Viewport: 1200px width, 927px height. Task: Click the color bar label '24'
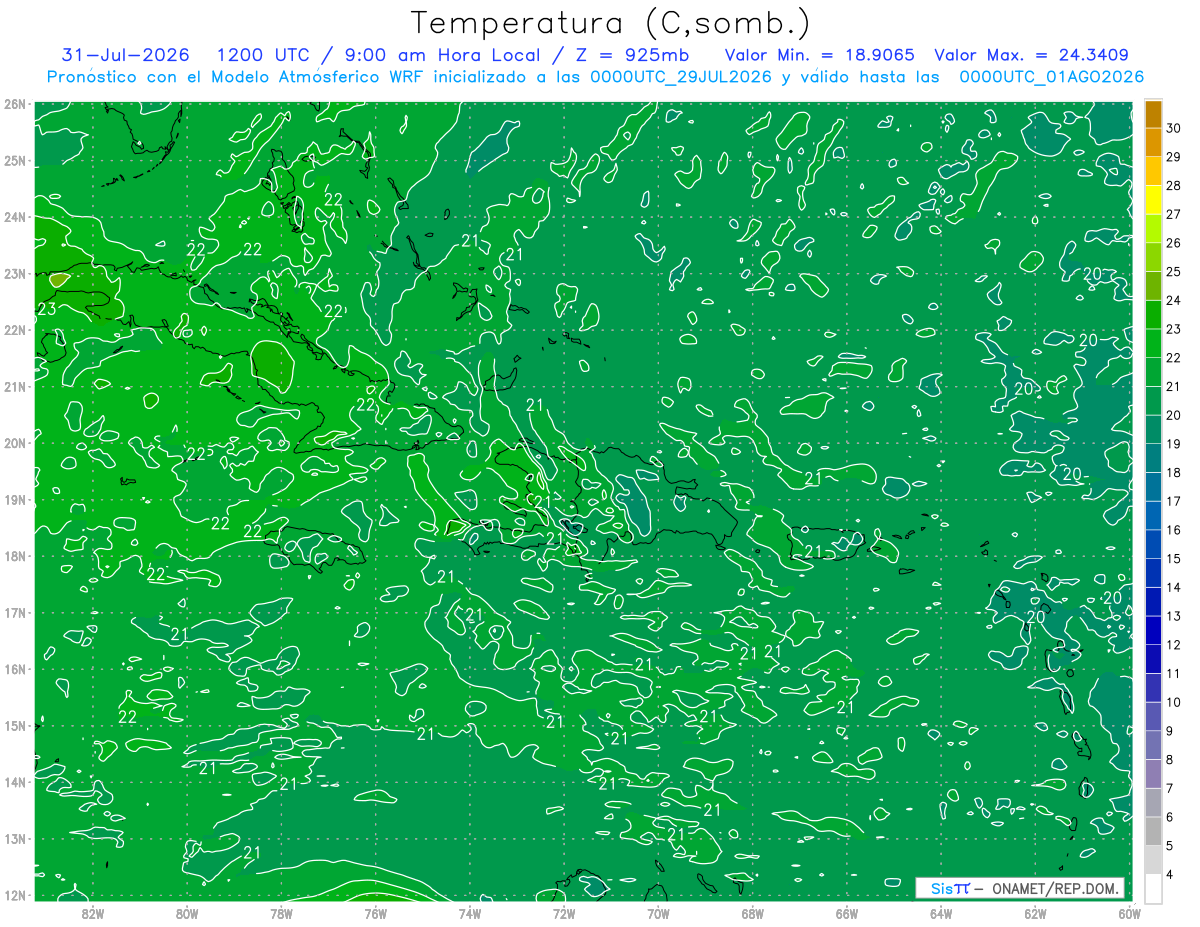1174,301
